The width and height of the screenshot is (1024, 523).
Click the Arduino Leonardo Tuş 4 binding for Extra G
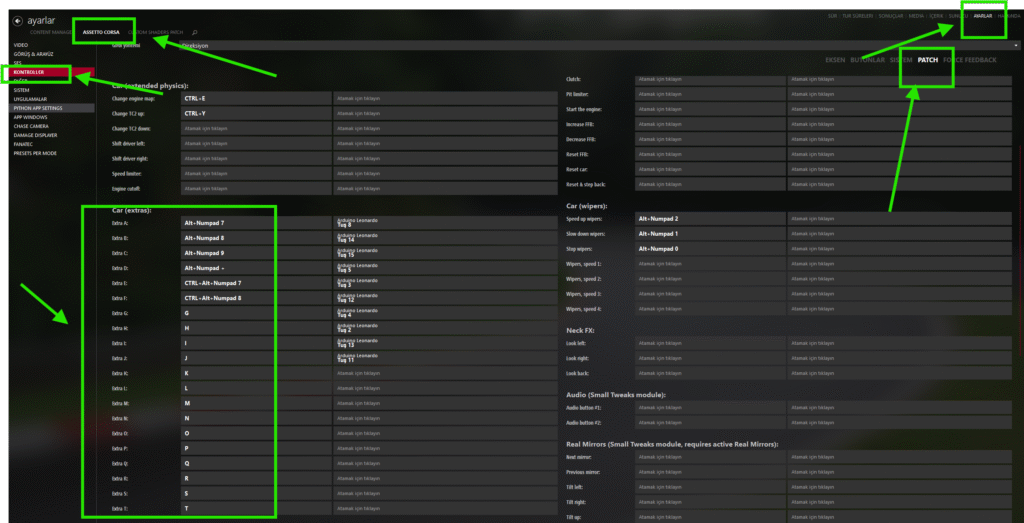click(445, 313)
